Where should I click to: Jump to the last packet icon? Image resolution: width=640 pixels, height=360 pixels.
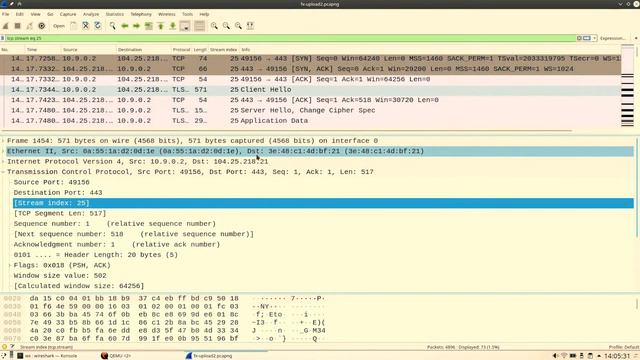[x=173, y=26]
